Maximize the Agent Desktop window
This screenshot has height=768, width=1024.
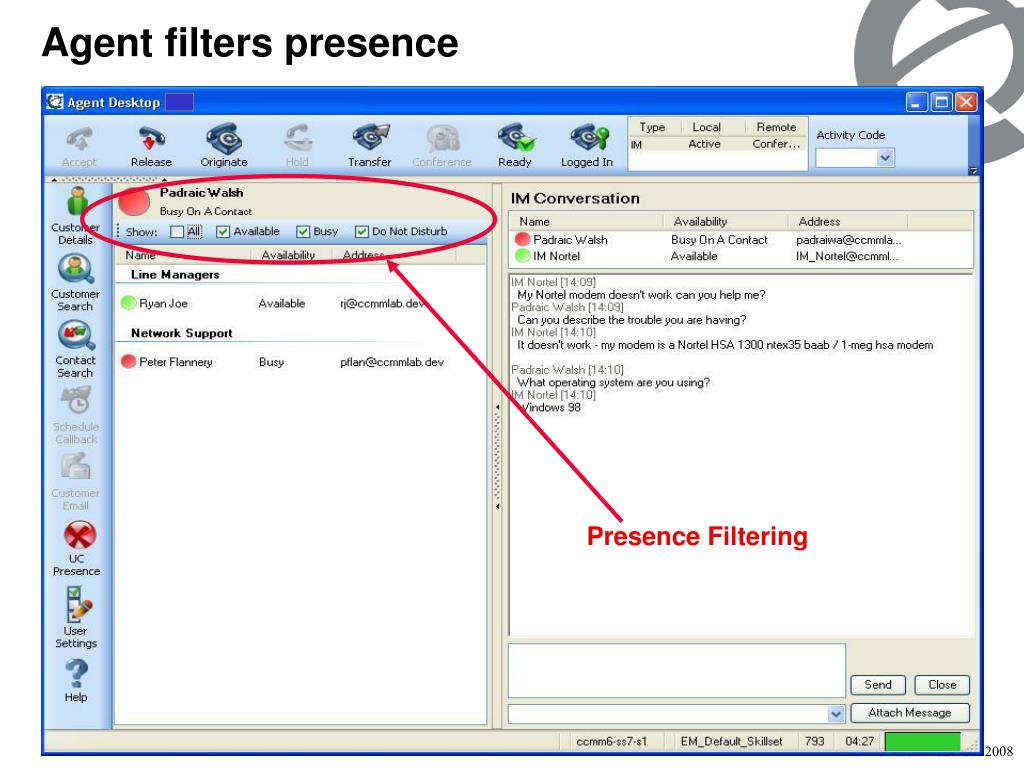[x=942, y=102]
